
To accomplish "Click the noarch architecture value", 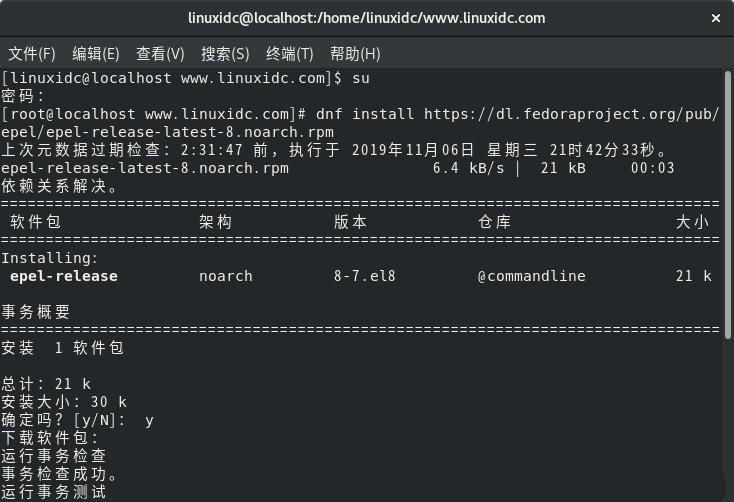I will [x=226, y=276].
